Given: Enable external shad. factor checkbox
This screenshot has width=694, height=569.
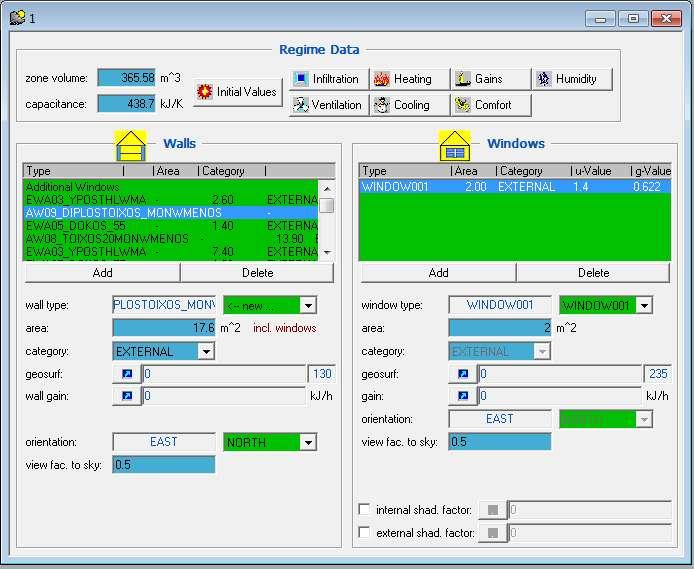Looking at the screenshot, I should [x=364, y=532].
